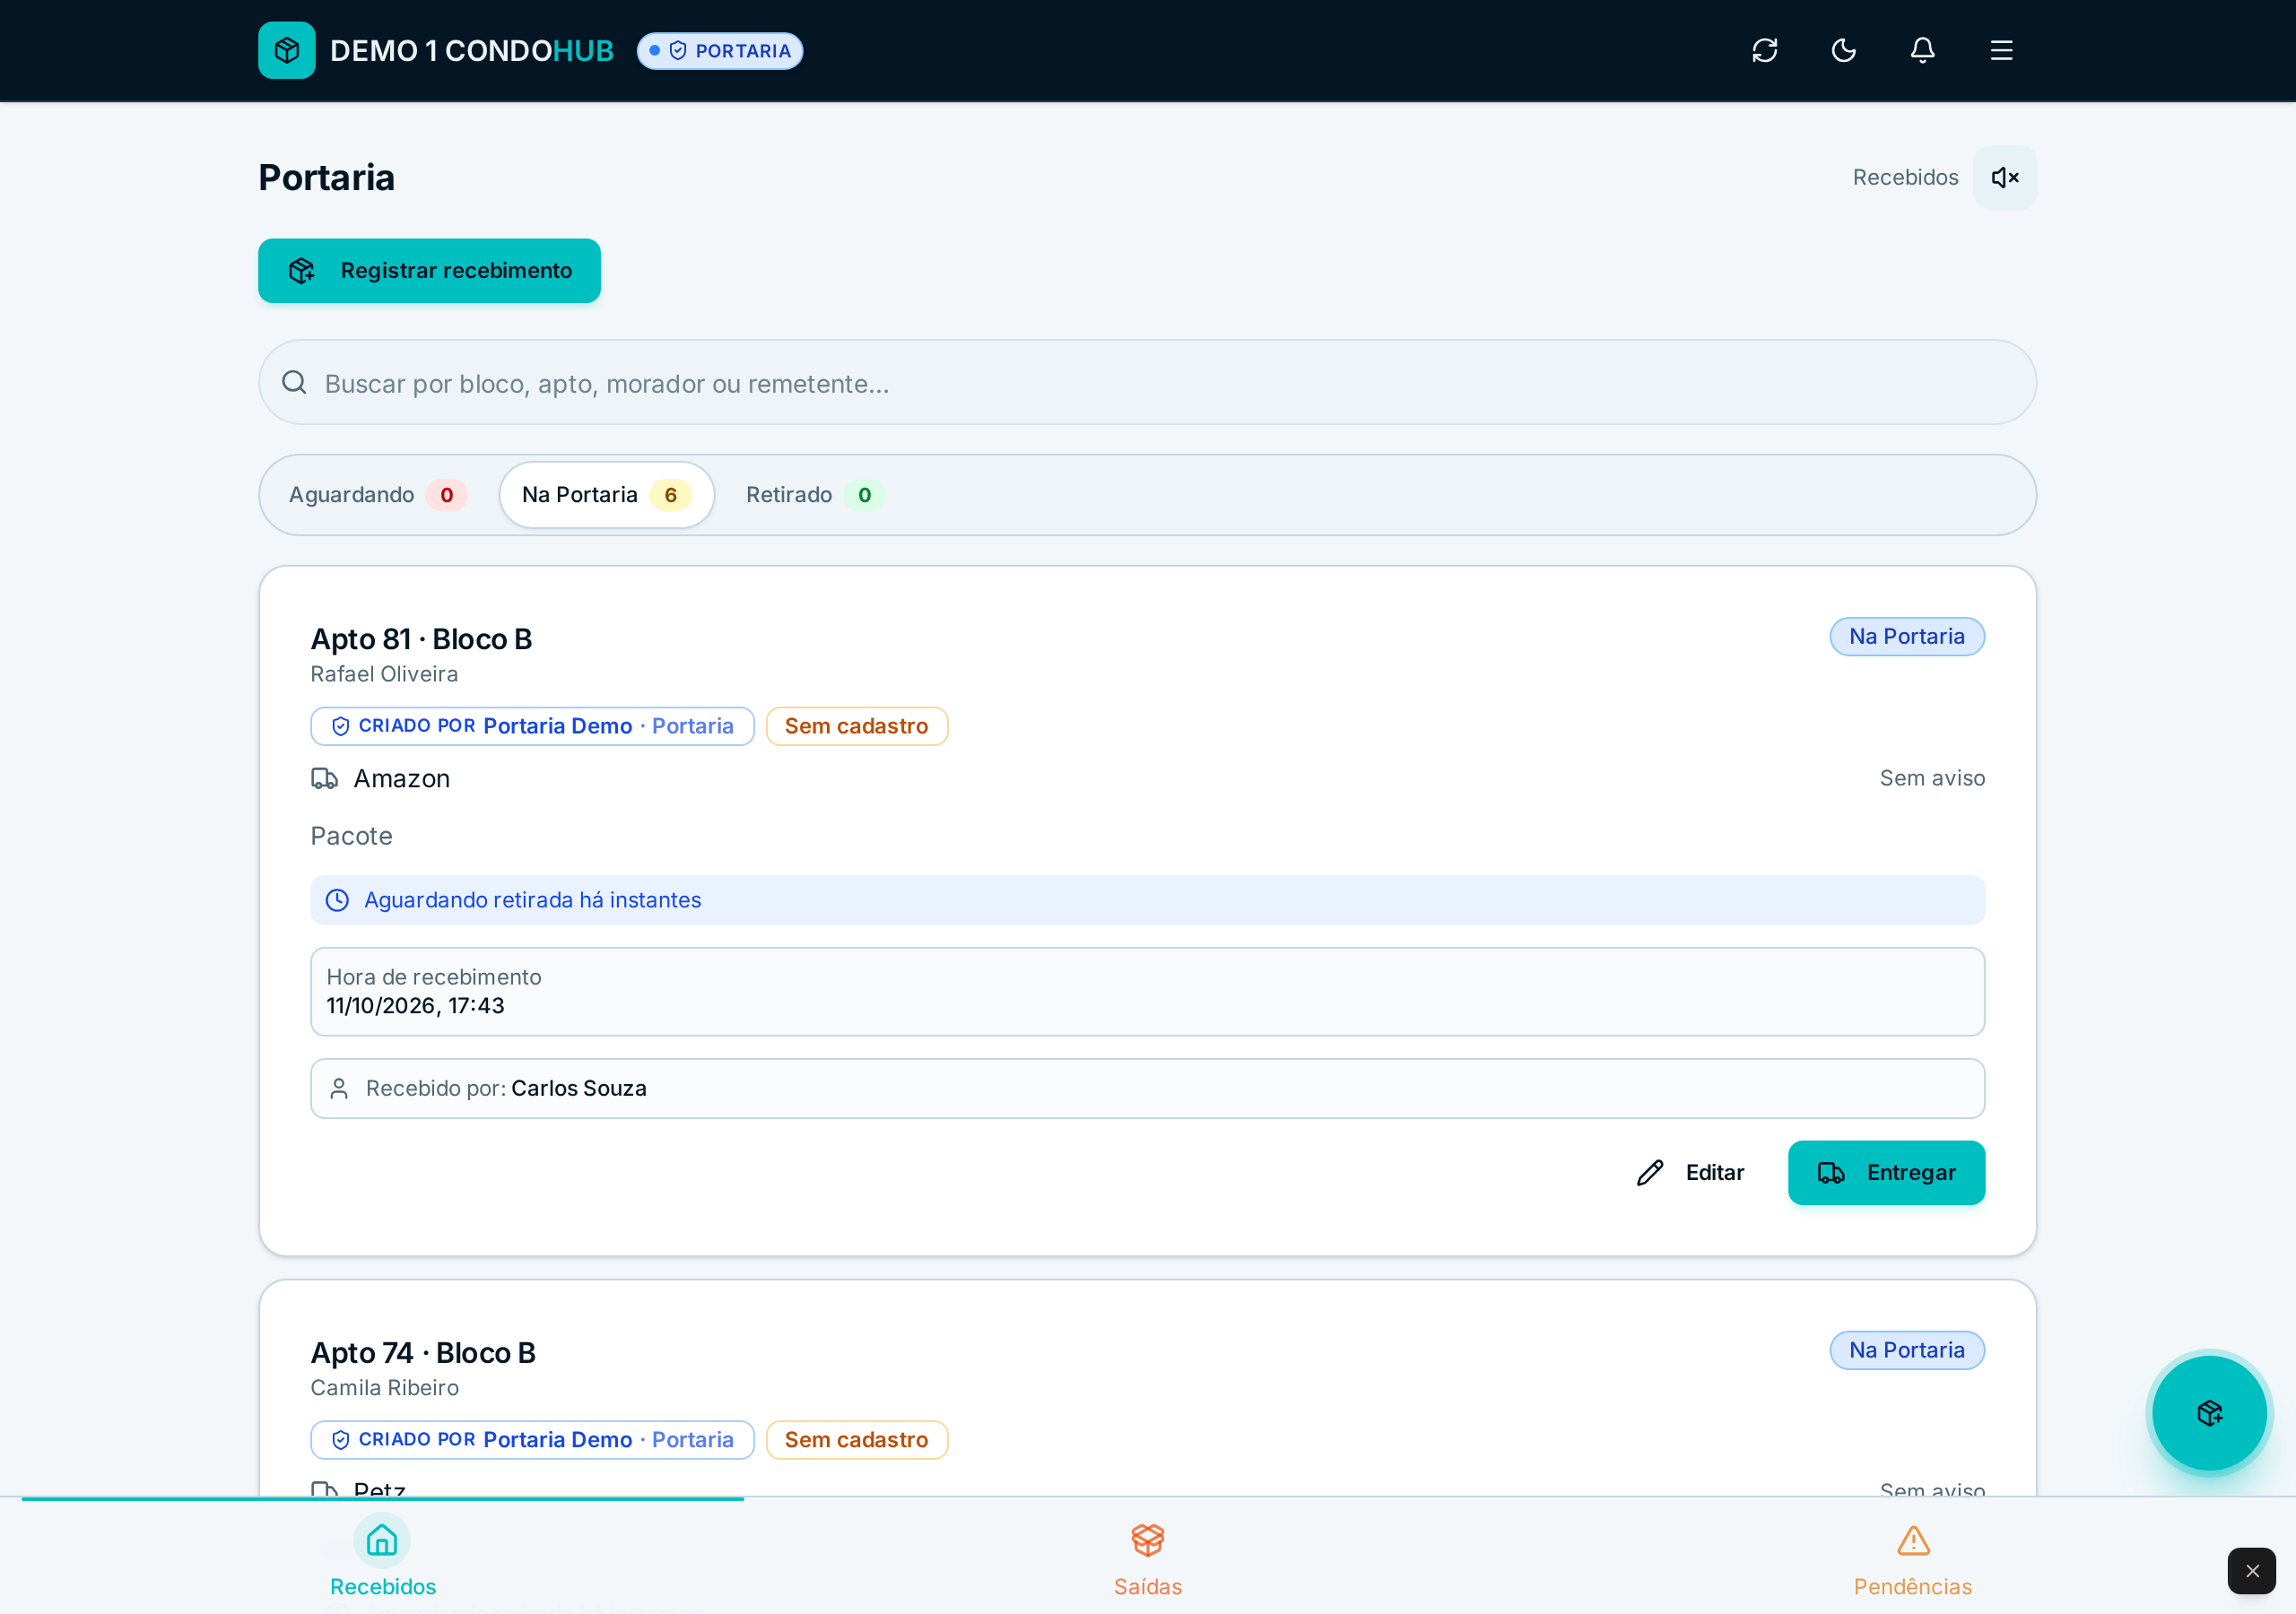
Task: Click the delivery truck icon beside Amazon
Action: 324,778
